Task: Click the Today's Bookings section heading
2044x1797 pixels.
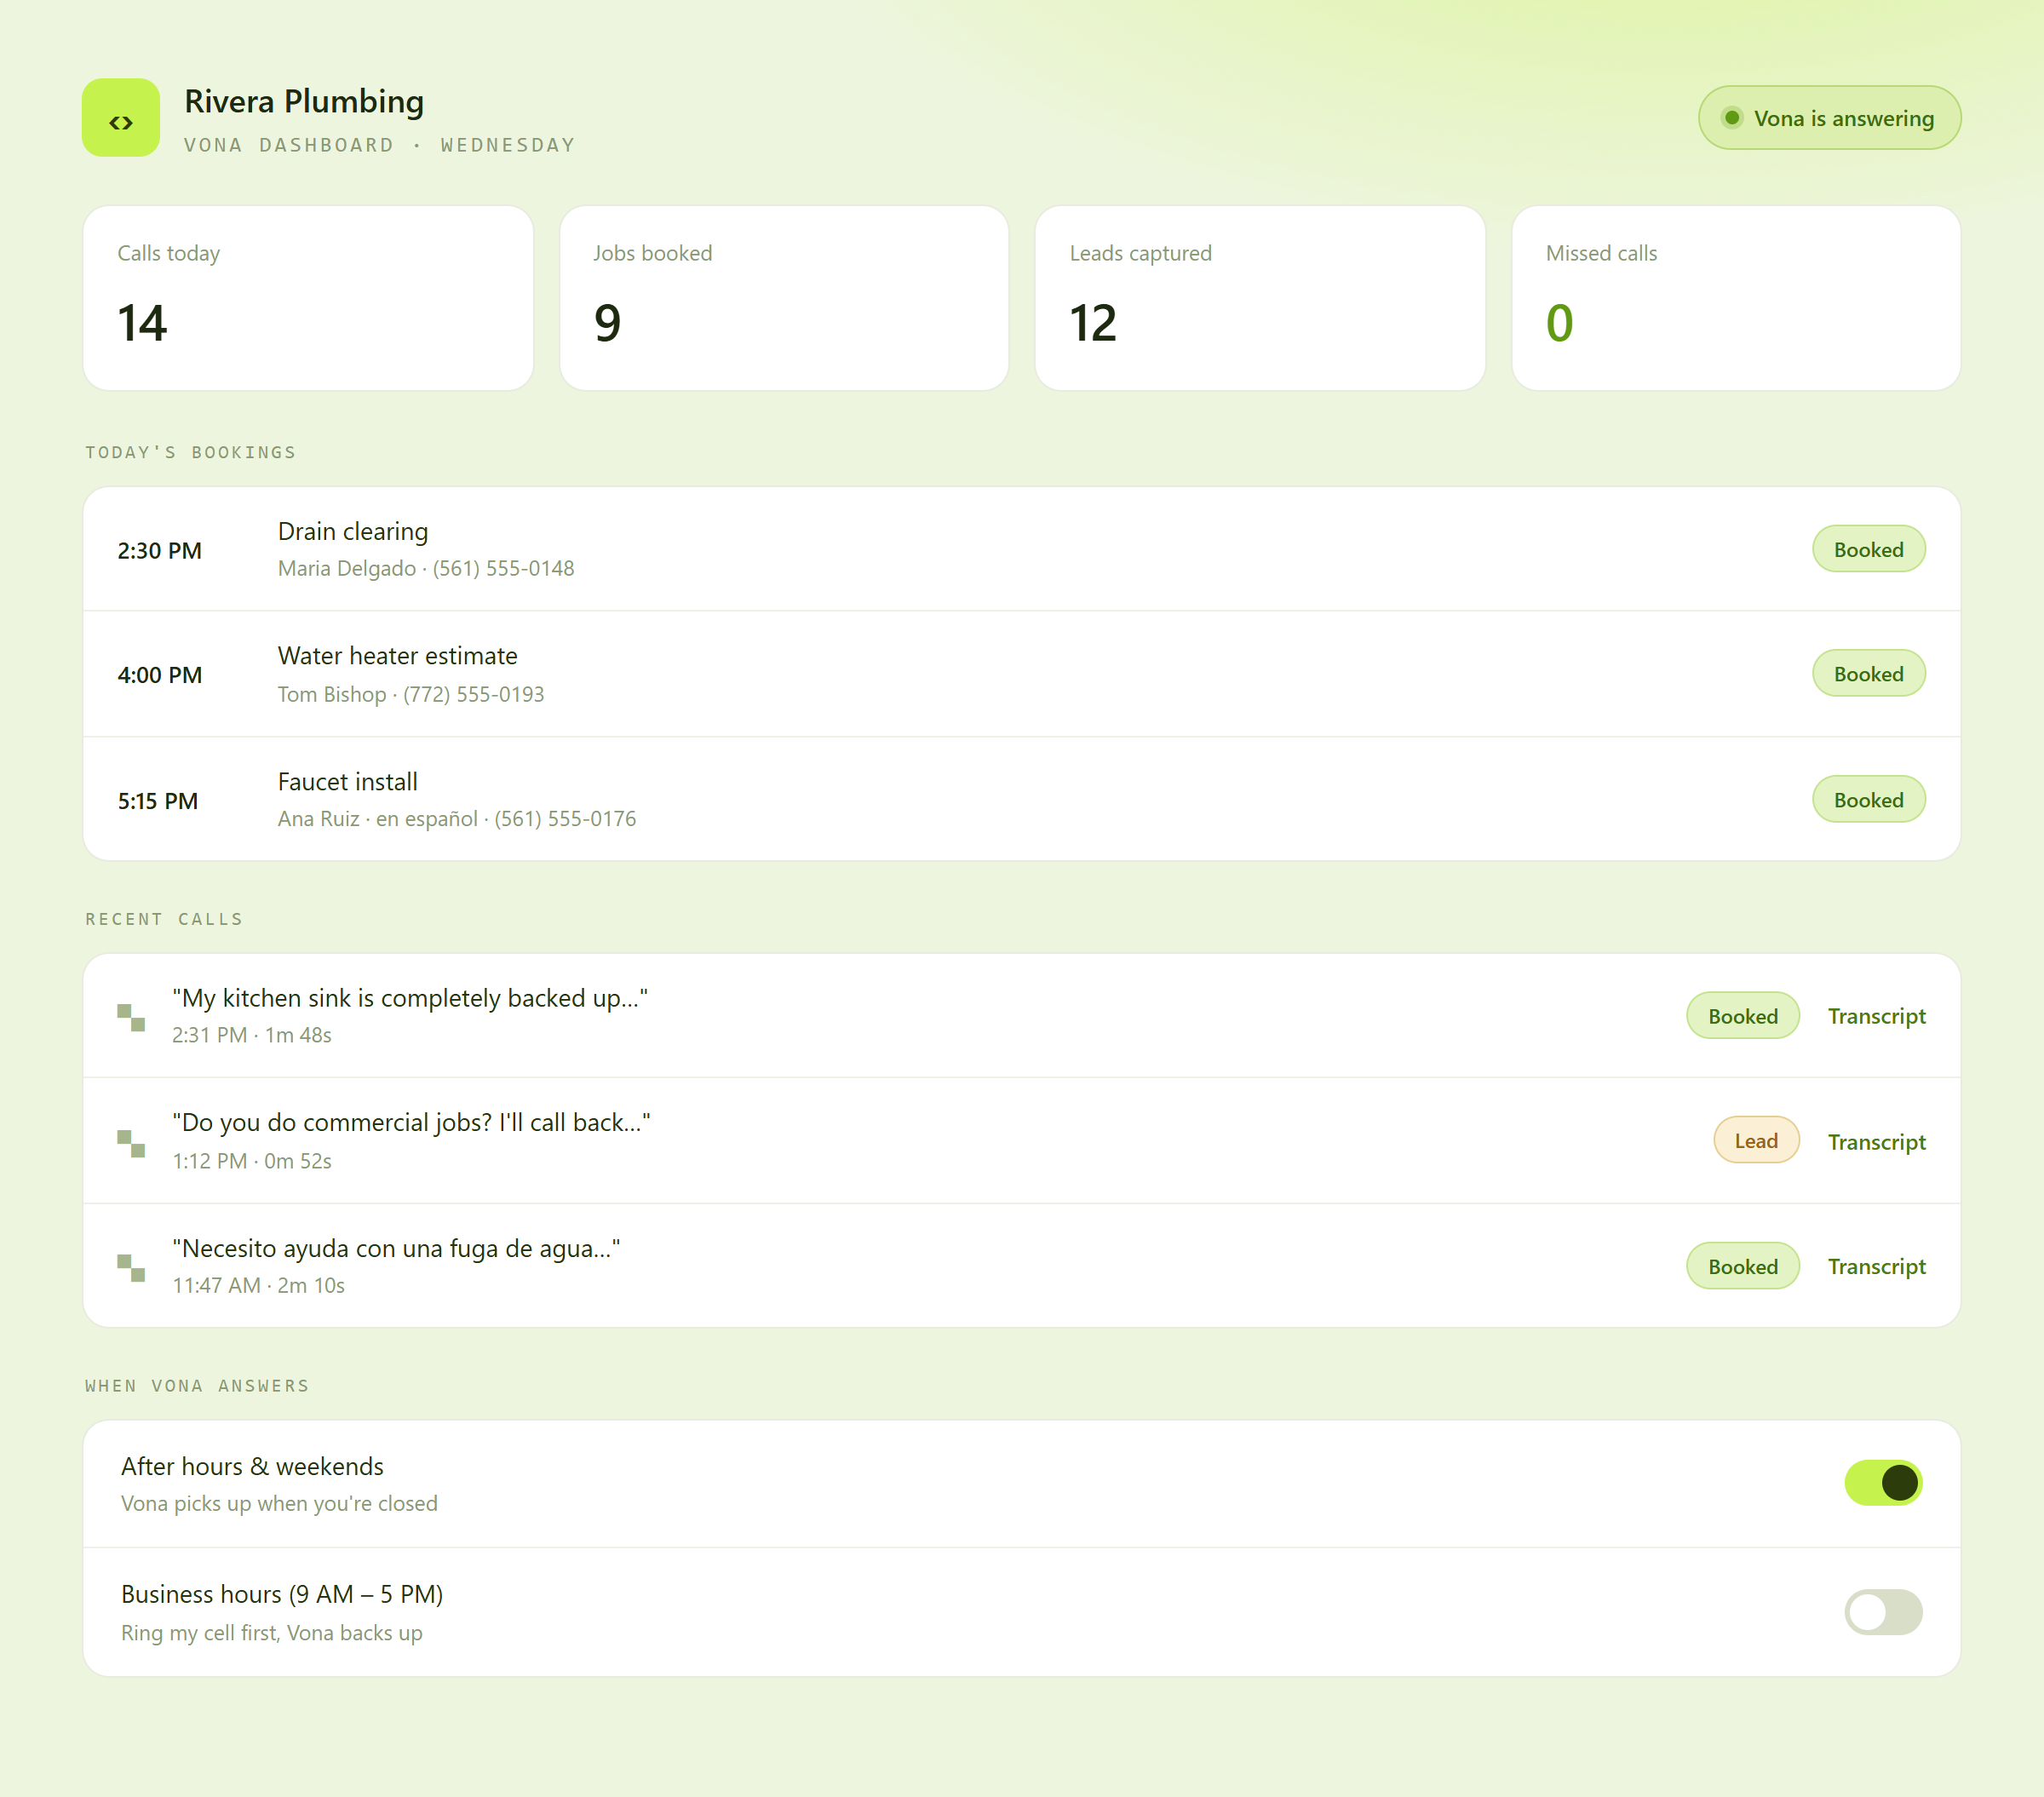Action: click(x=191, y=453)
